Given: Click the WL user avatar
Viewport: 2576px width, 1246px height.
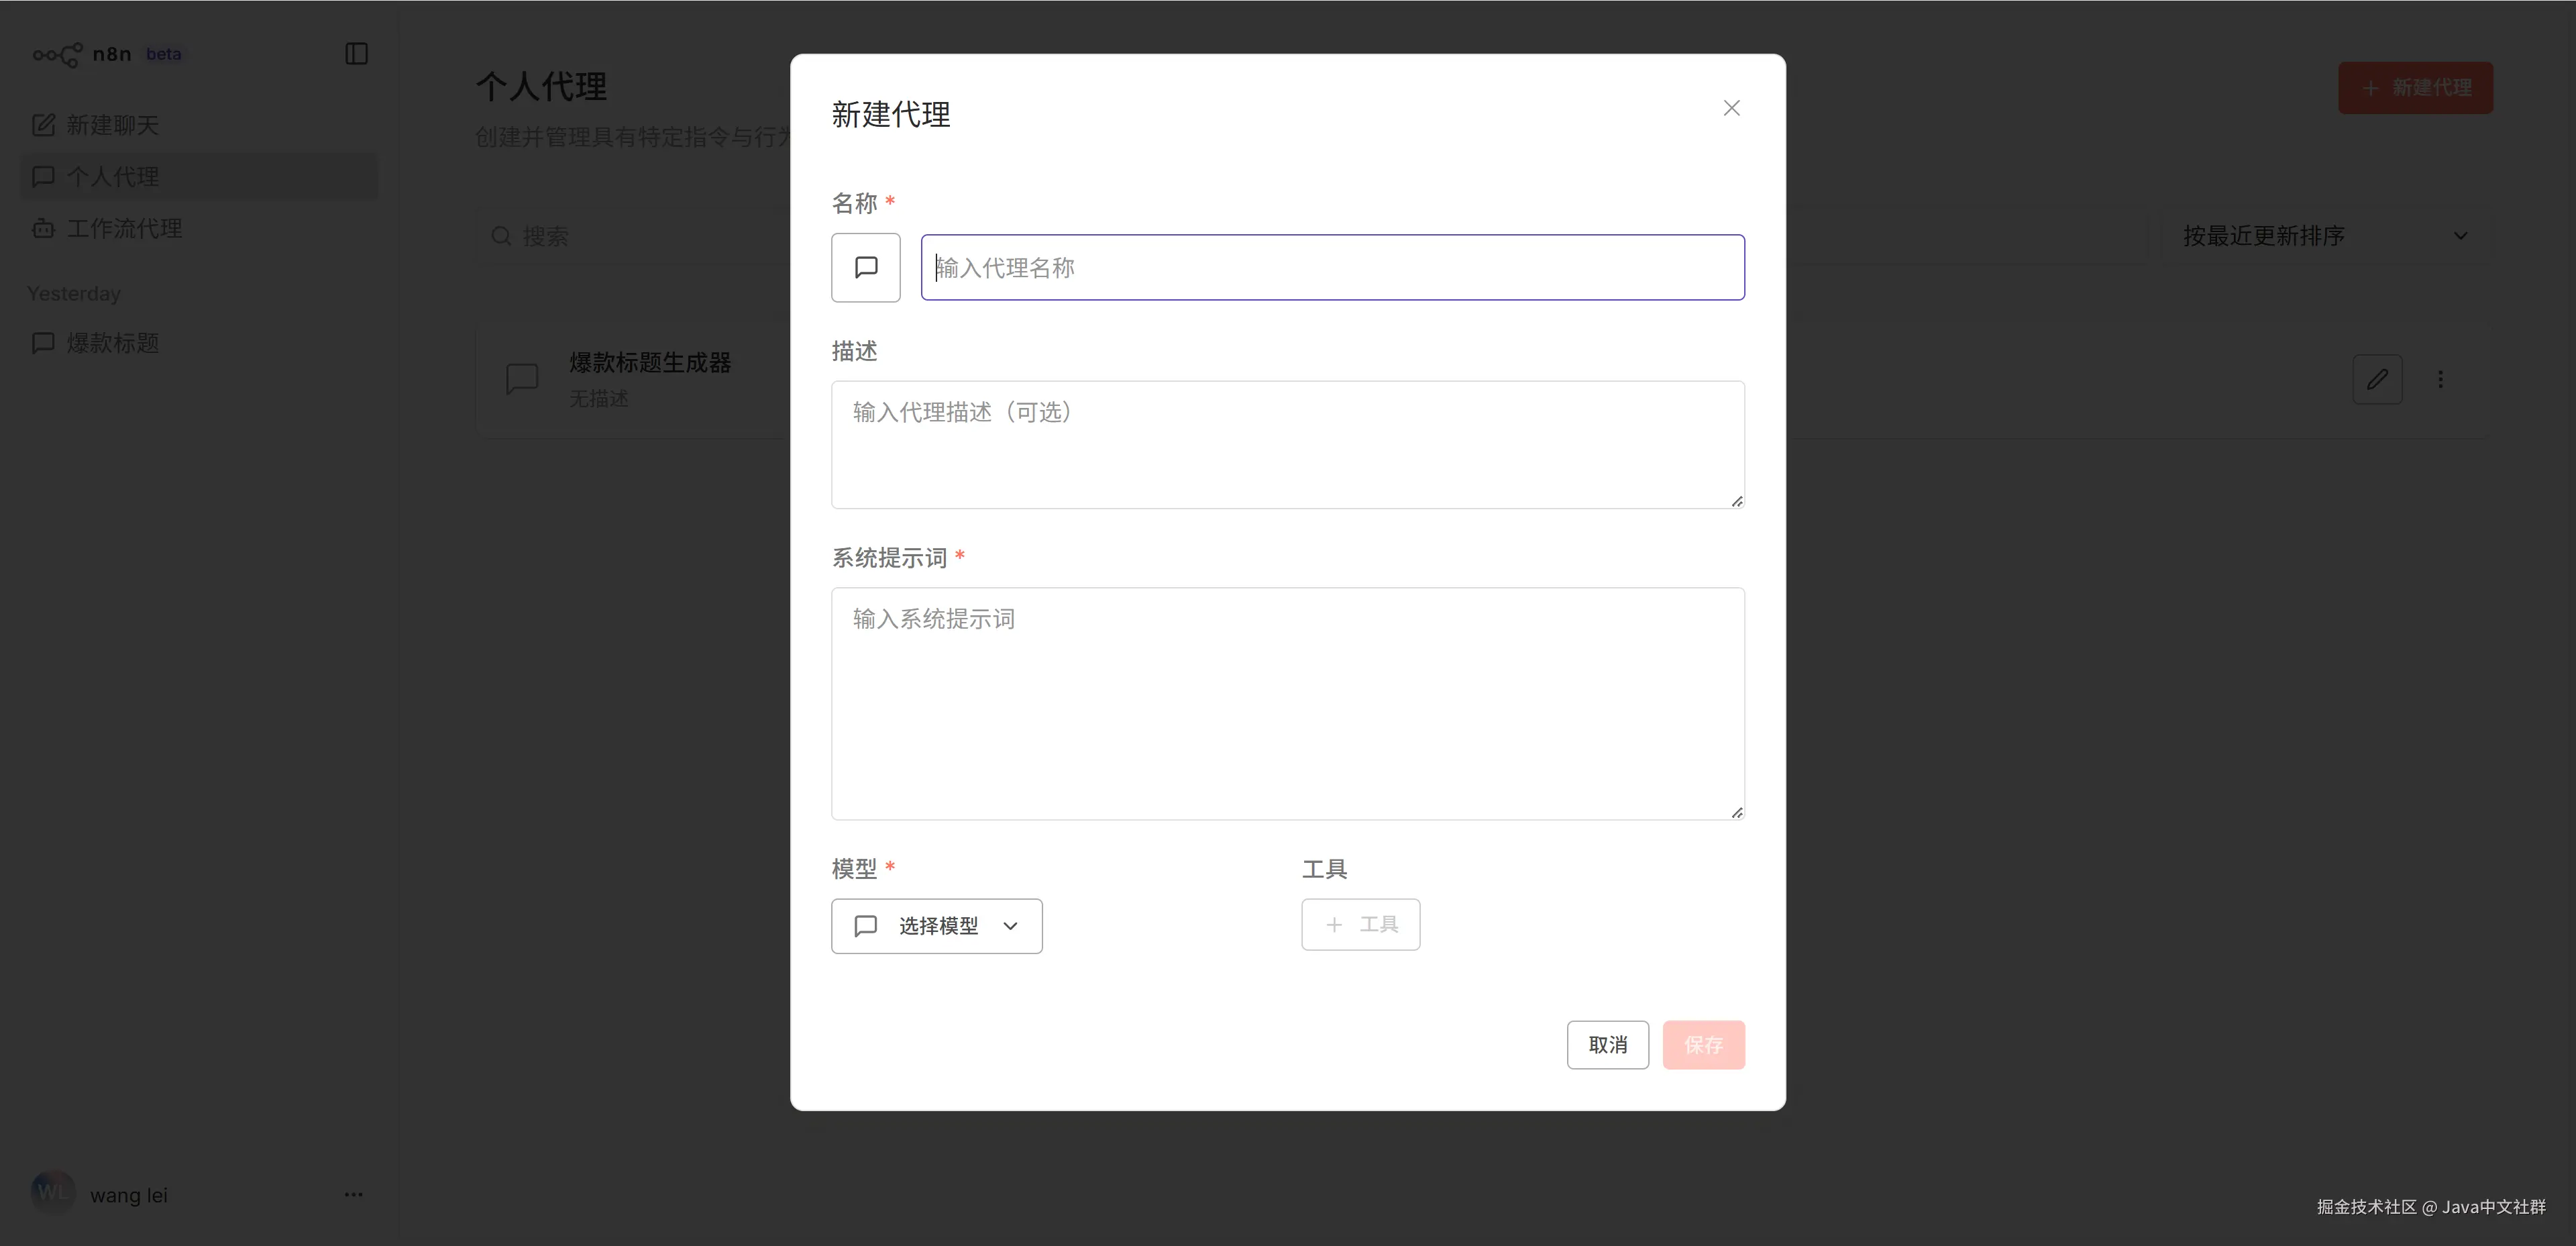Looking at the screenshot, I should [52, 1192].
